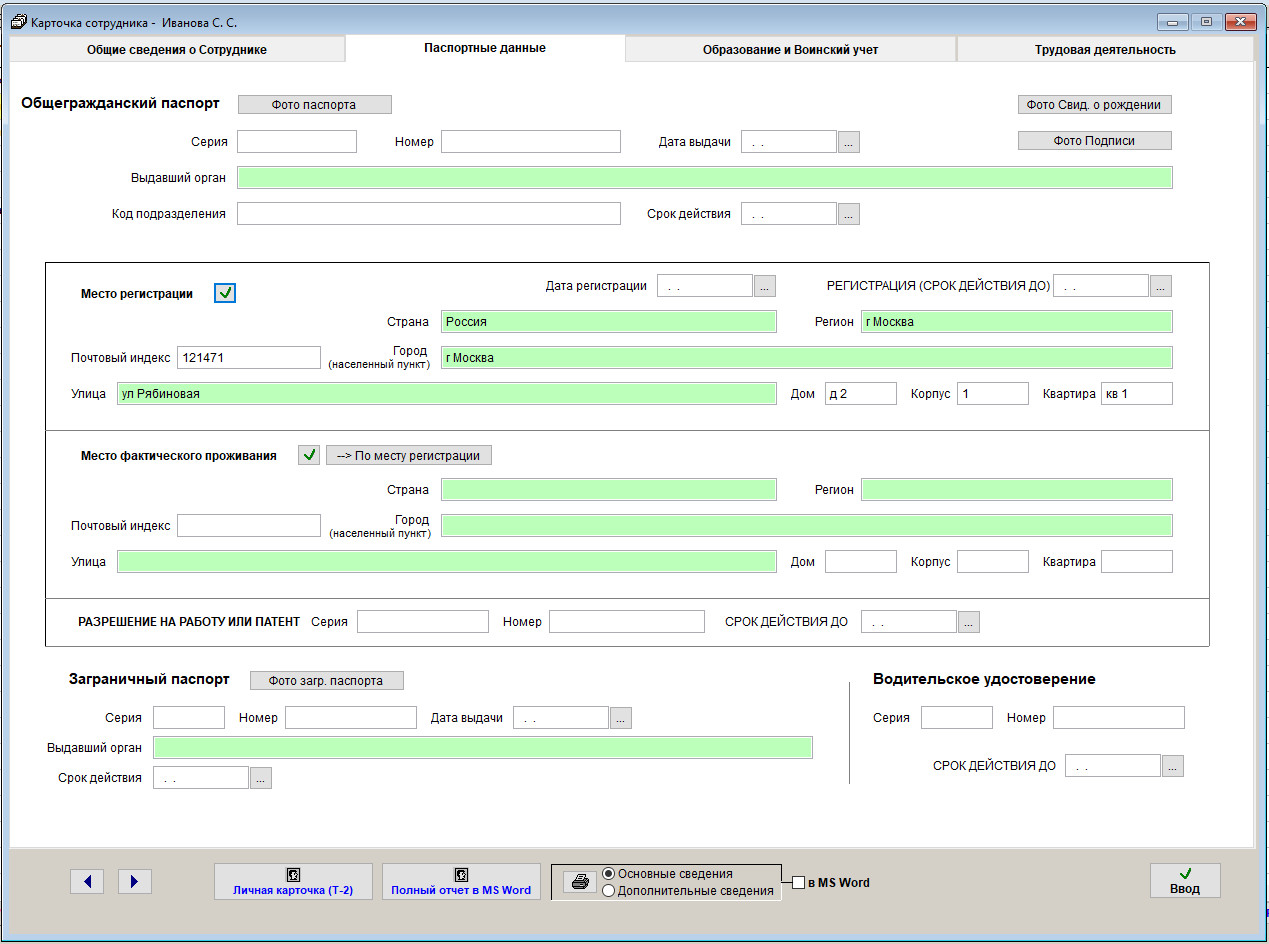Select Основные сведения radio option
The height and width of the screenshot is (944, 1269).
pyautogui.click(x=609, y=874)
